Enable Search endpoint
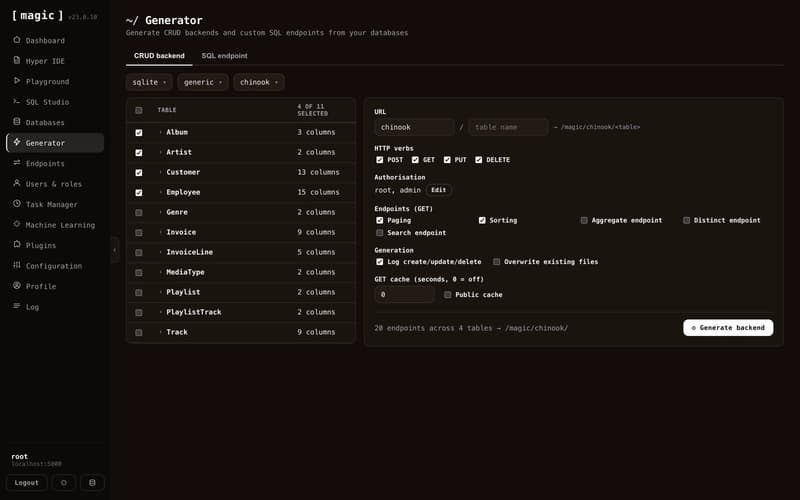 coord(380,233)
